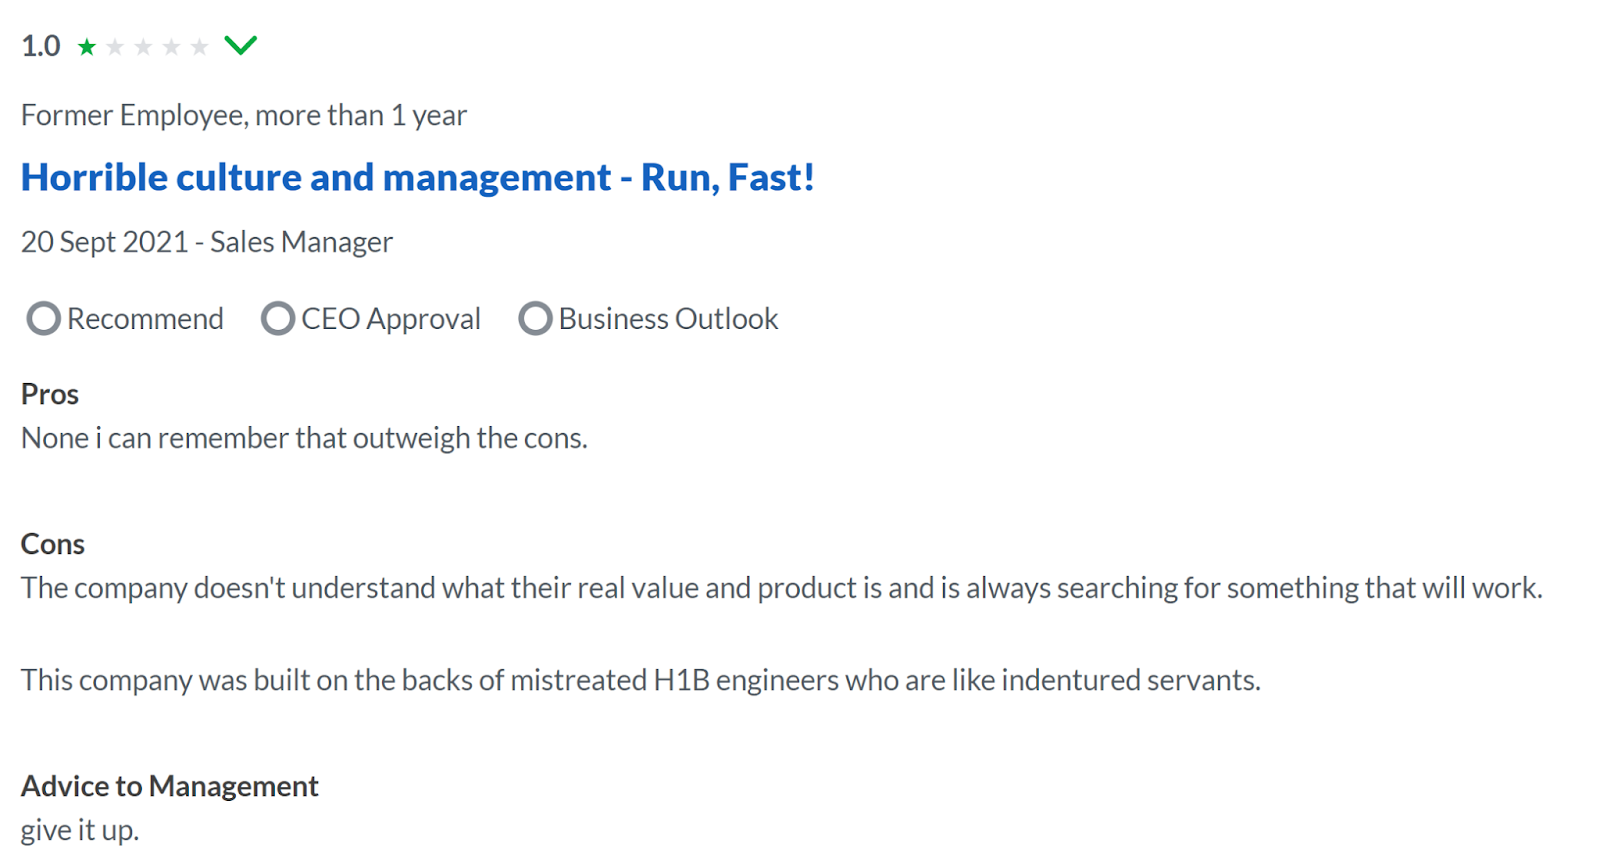
Task: Click the Business Outlook circle indicator
Action: 535,319
